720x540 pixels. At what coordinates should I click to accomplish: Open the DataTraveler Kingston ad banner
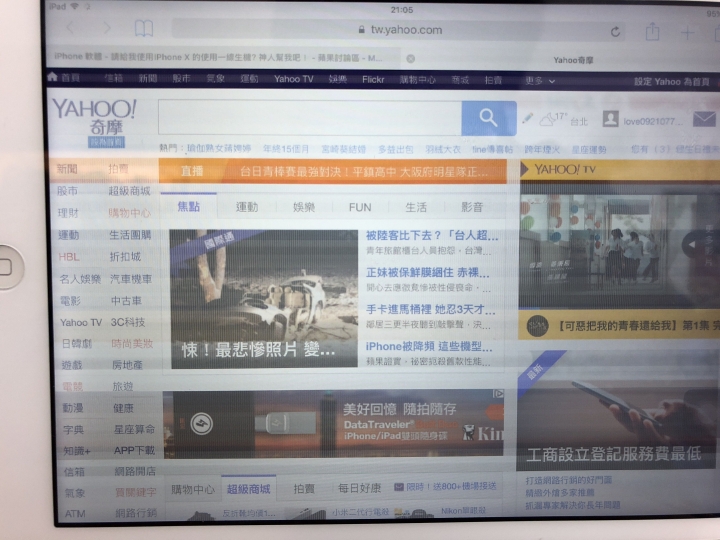coord(334,424)
